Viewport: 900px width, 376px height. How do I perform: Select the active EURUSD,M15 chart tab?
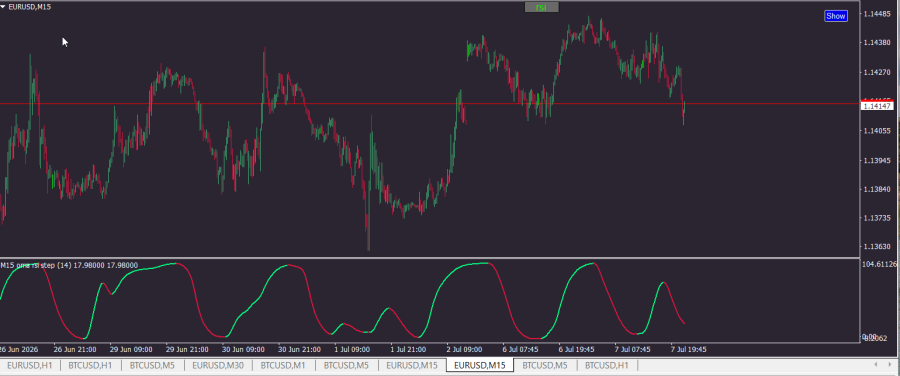(x=480, y=365)
